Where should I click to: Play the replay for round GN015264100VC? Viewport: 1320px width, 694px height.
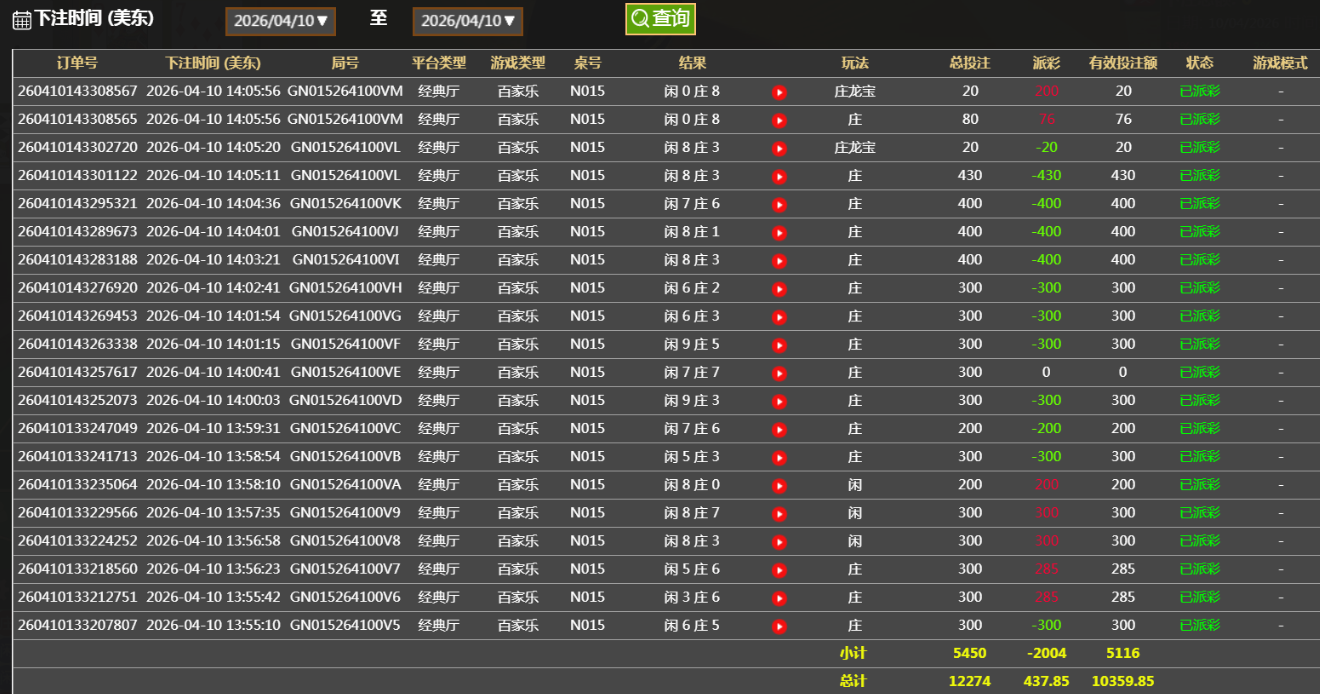pos(779,429)
